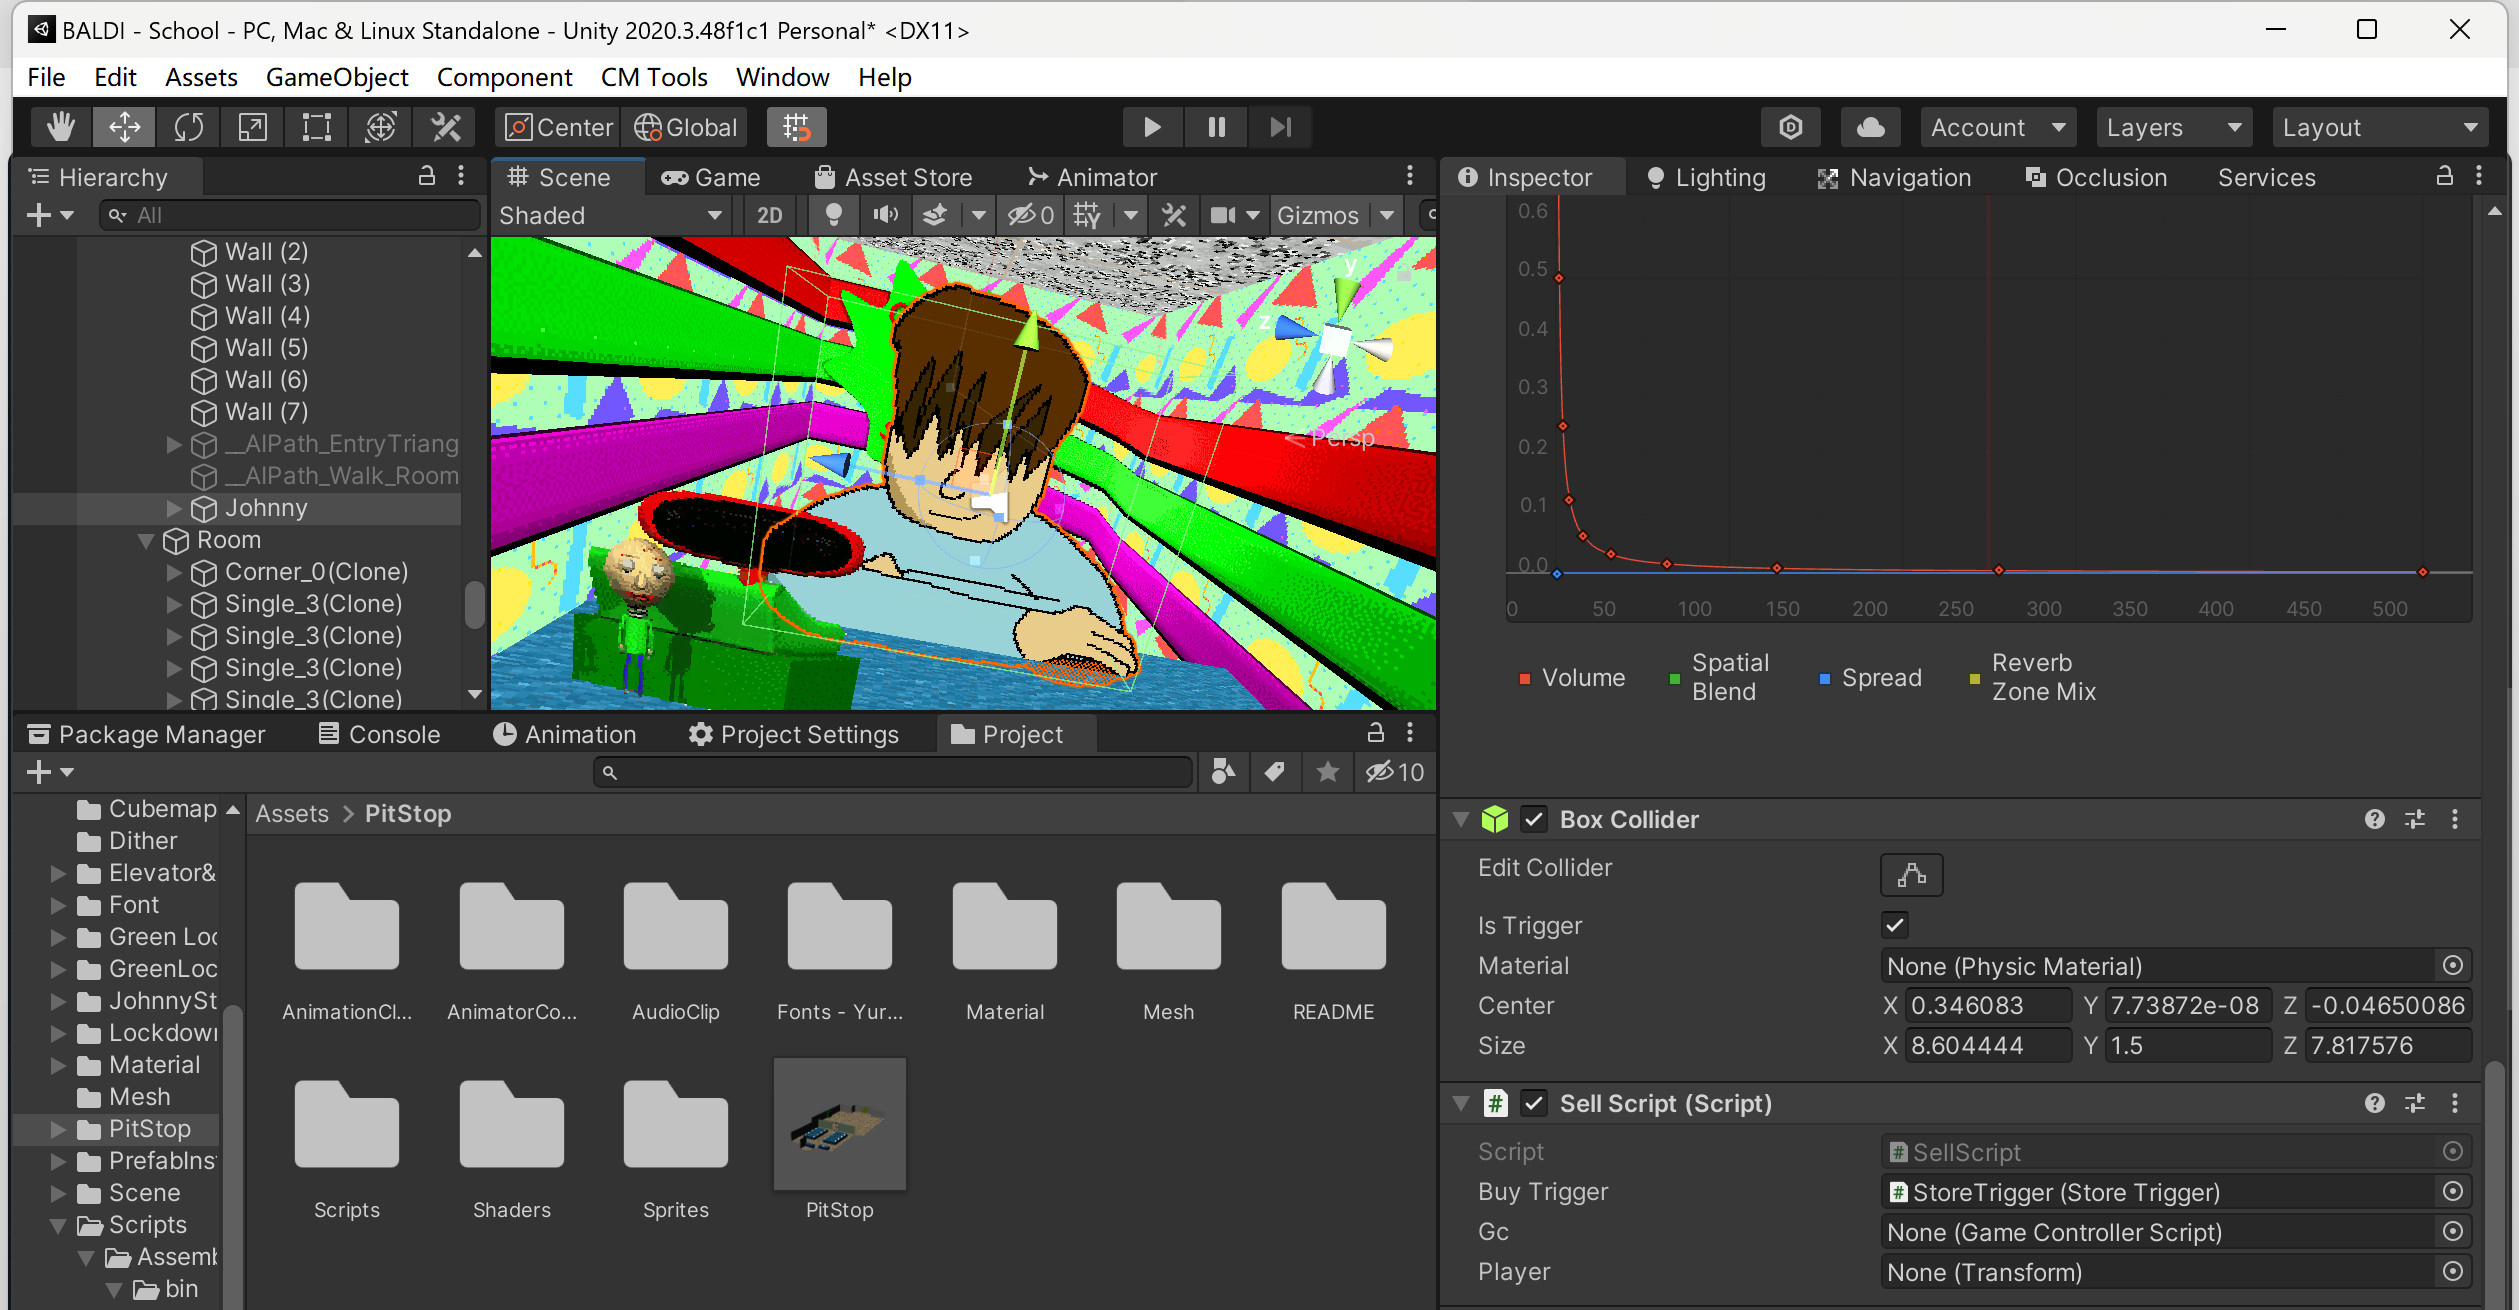Image resolution: width=2519 pixels, height=1310 pixels.
Task: Collapse the Room object in Hierarchy
Action: click(146, 540)
